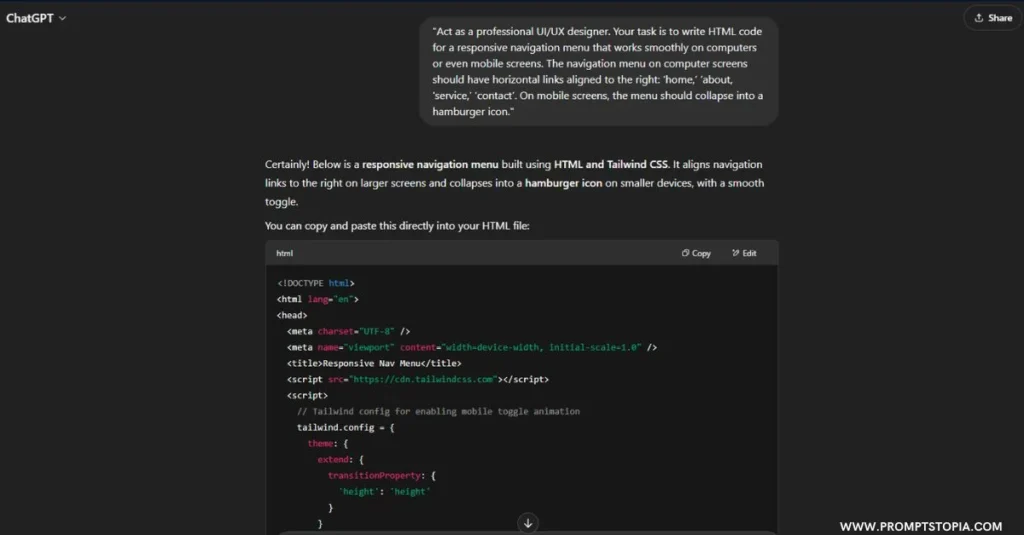Open the ChatGPT model selector dropdown
1024x535 pixels.
36,18
